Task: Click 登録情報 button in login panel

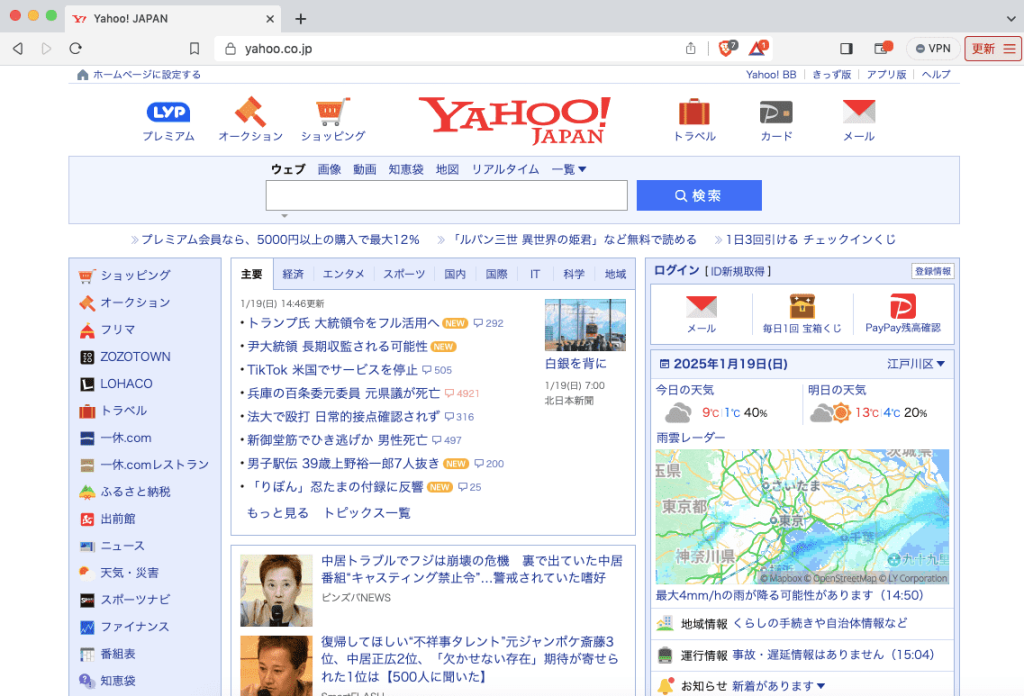Action: pyautogui.click(x=933, y=271)
